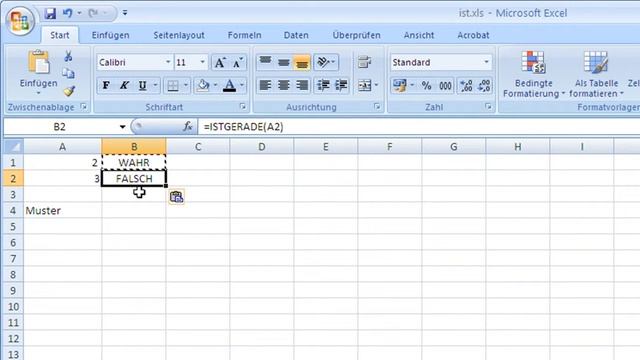Switch to the Acrobat tab
640x360 pixels.
(473, 35)
